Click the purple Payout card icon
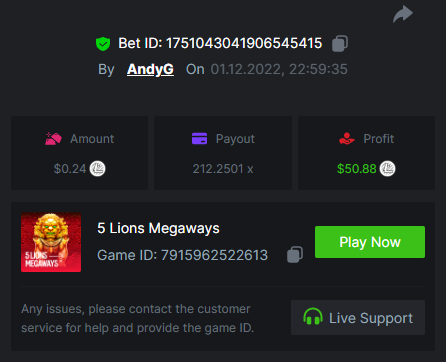This screenshot has width=446, height=362. point(199,139)
